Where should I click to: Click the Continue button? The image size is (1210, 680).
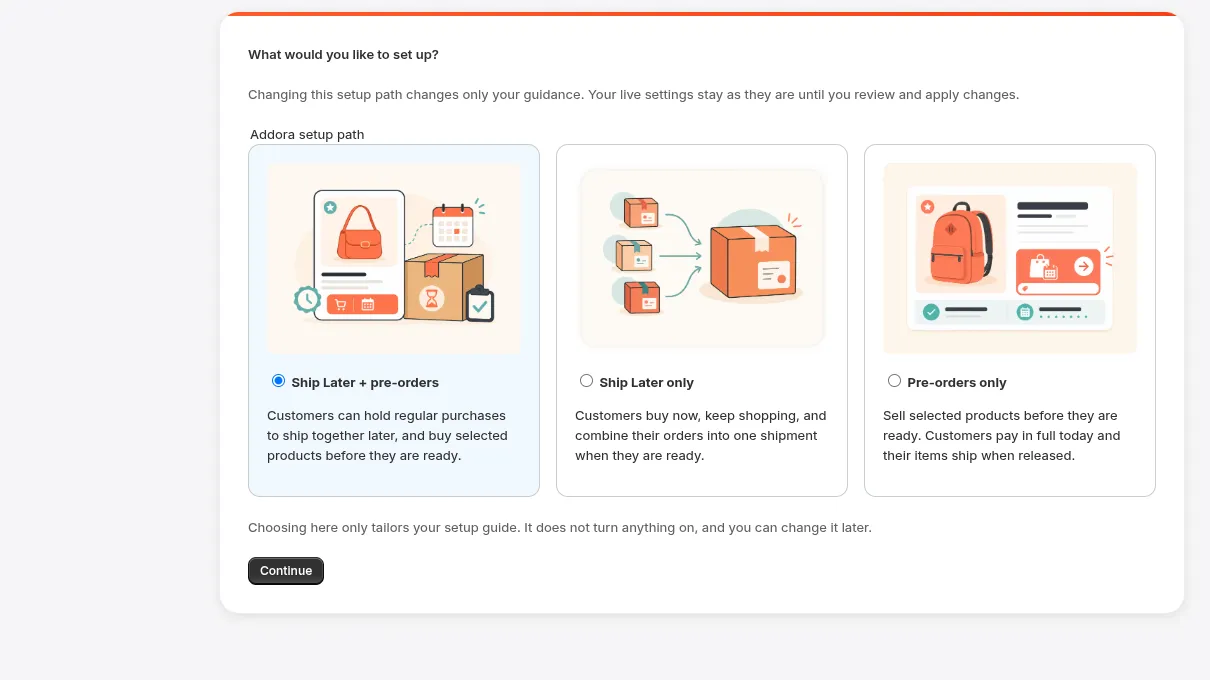pos(286,571)
